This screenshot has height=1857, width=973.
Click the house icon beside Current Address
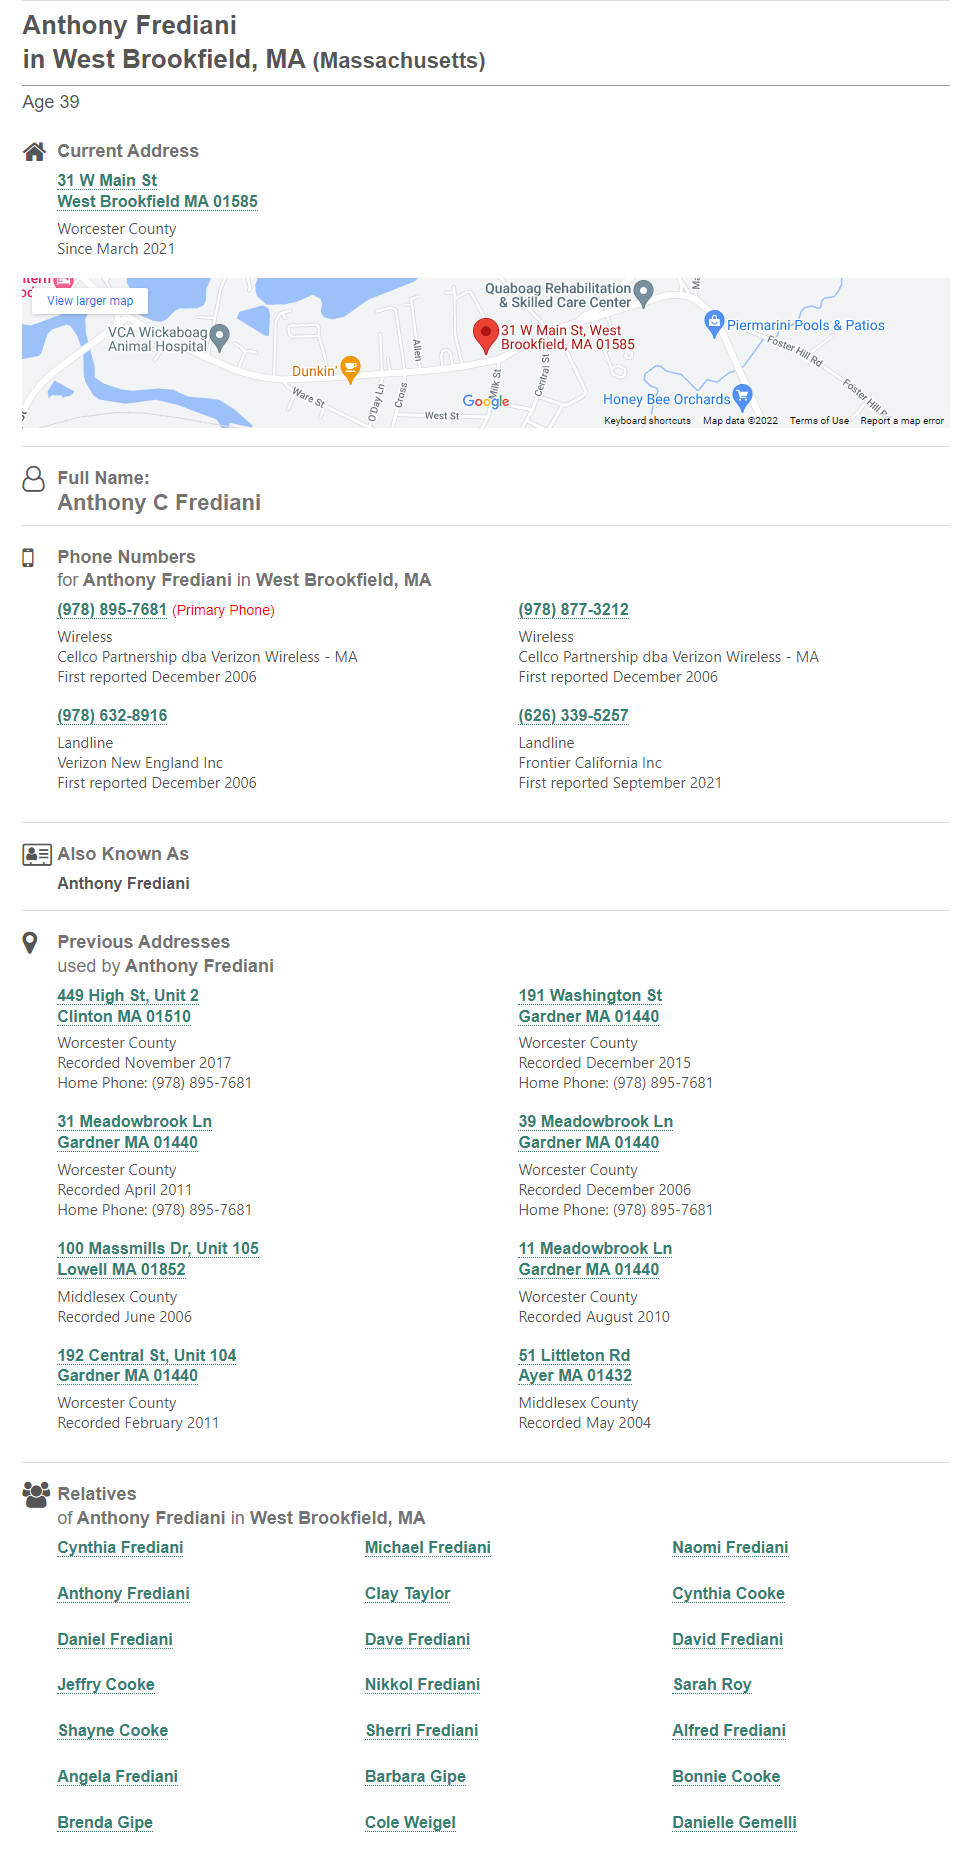[34, 152]
